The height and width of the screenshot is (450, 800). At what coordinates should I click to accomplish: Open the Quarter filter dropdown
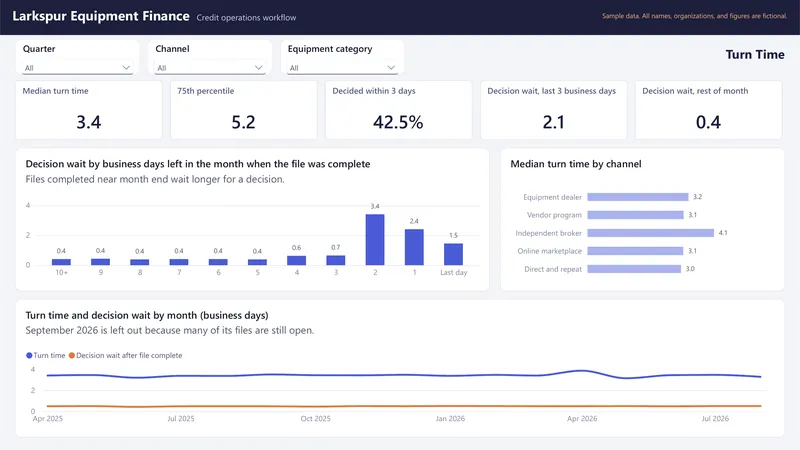pyautogui.click(x=78, y=68)
